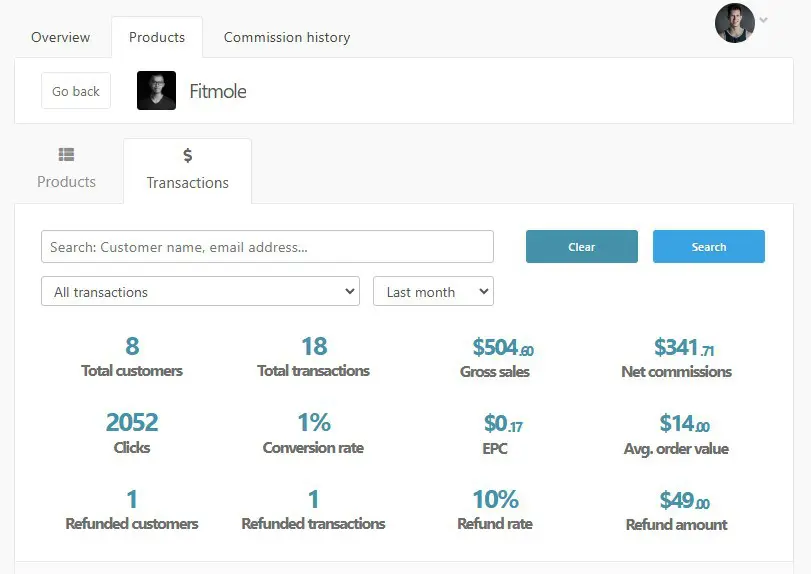
Task: Click the dollar sign Transactions icon
Action: [188, 155]
